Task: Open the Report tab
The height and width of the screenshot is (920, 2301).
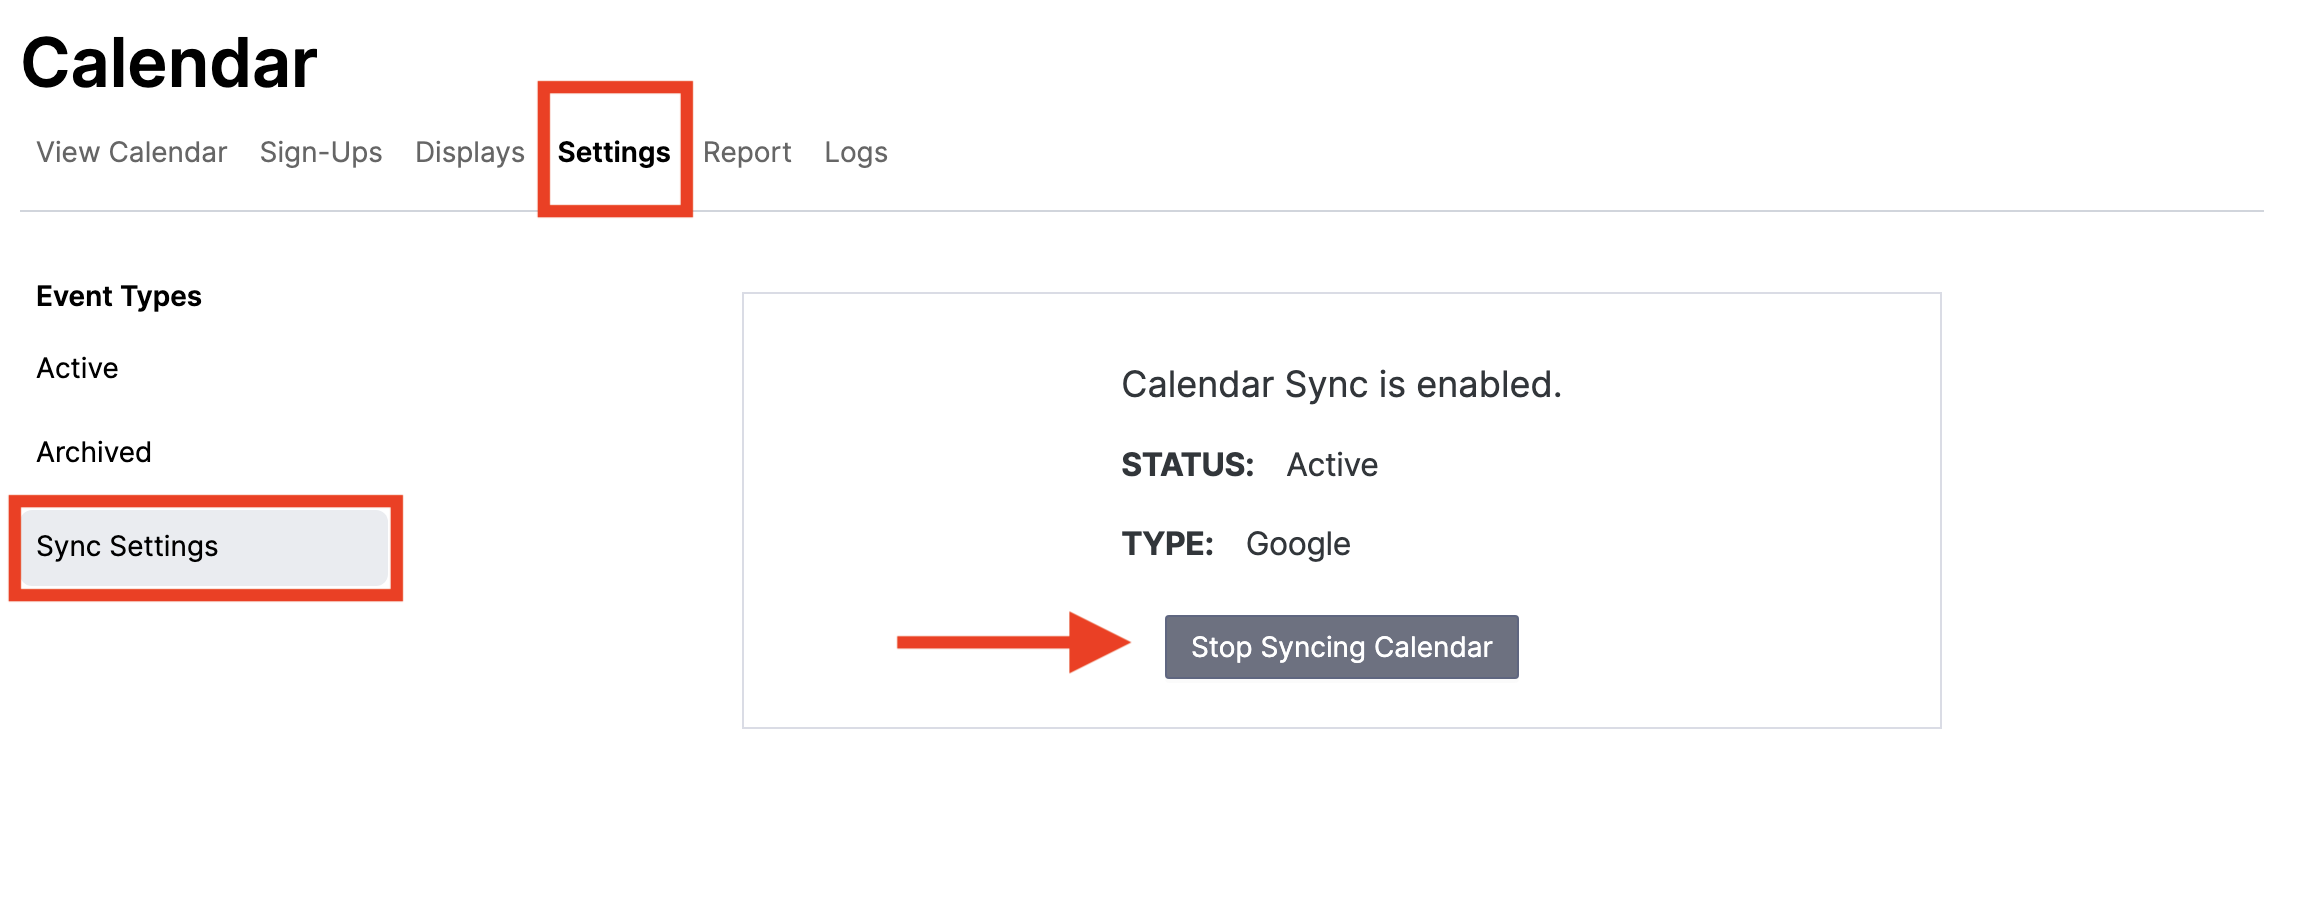Action: point(746,152)
